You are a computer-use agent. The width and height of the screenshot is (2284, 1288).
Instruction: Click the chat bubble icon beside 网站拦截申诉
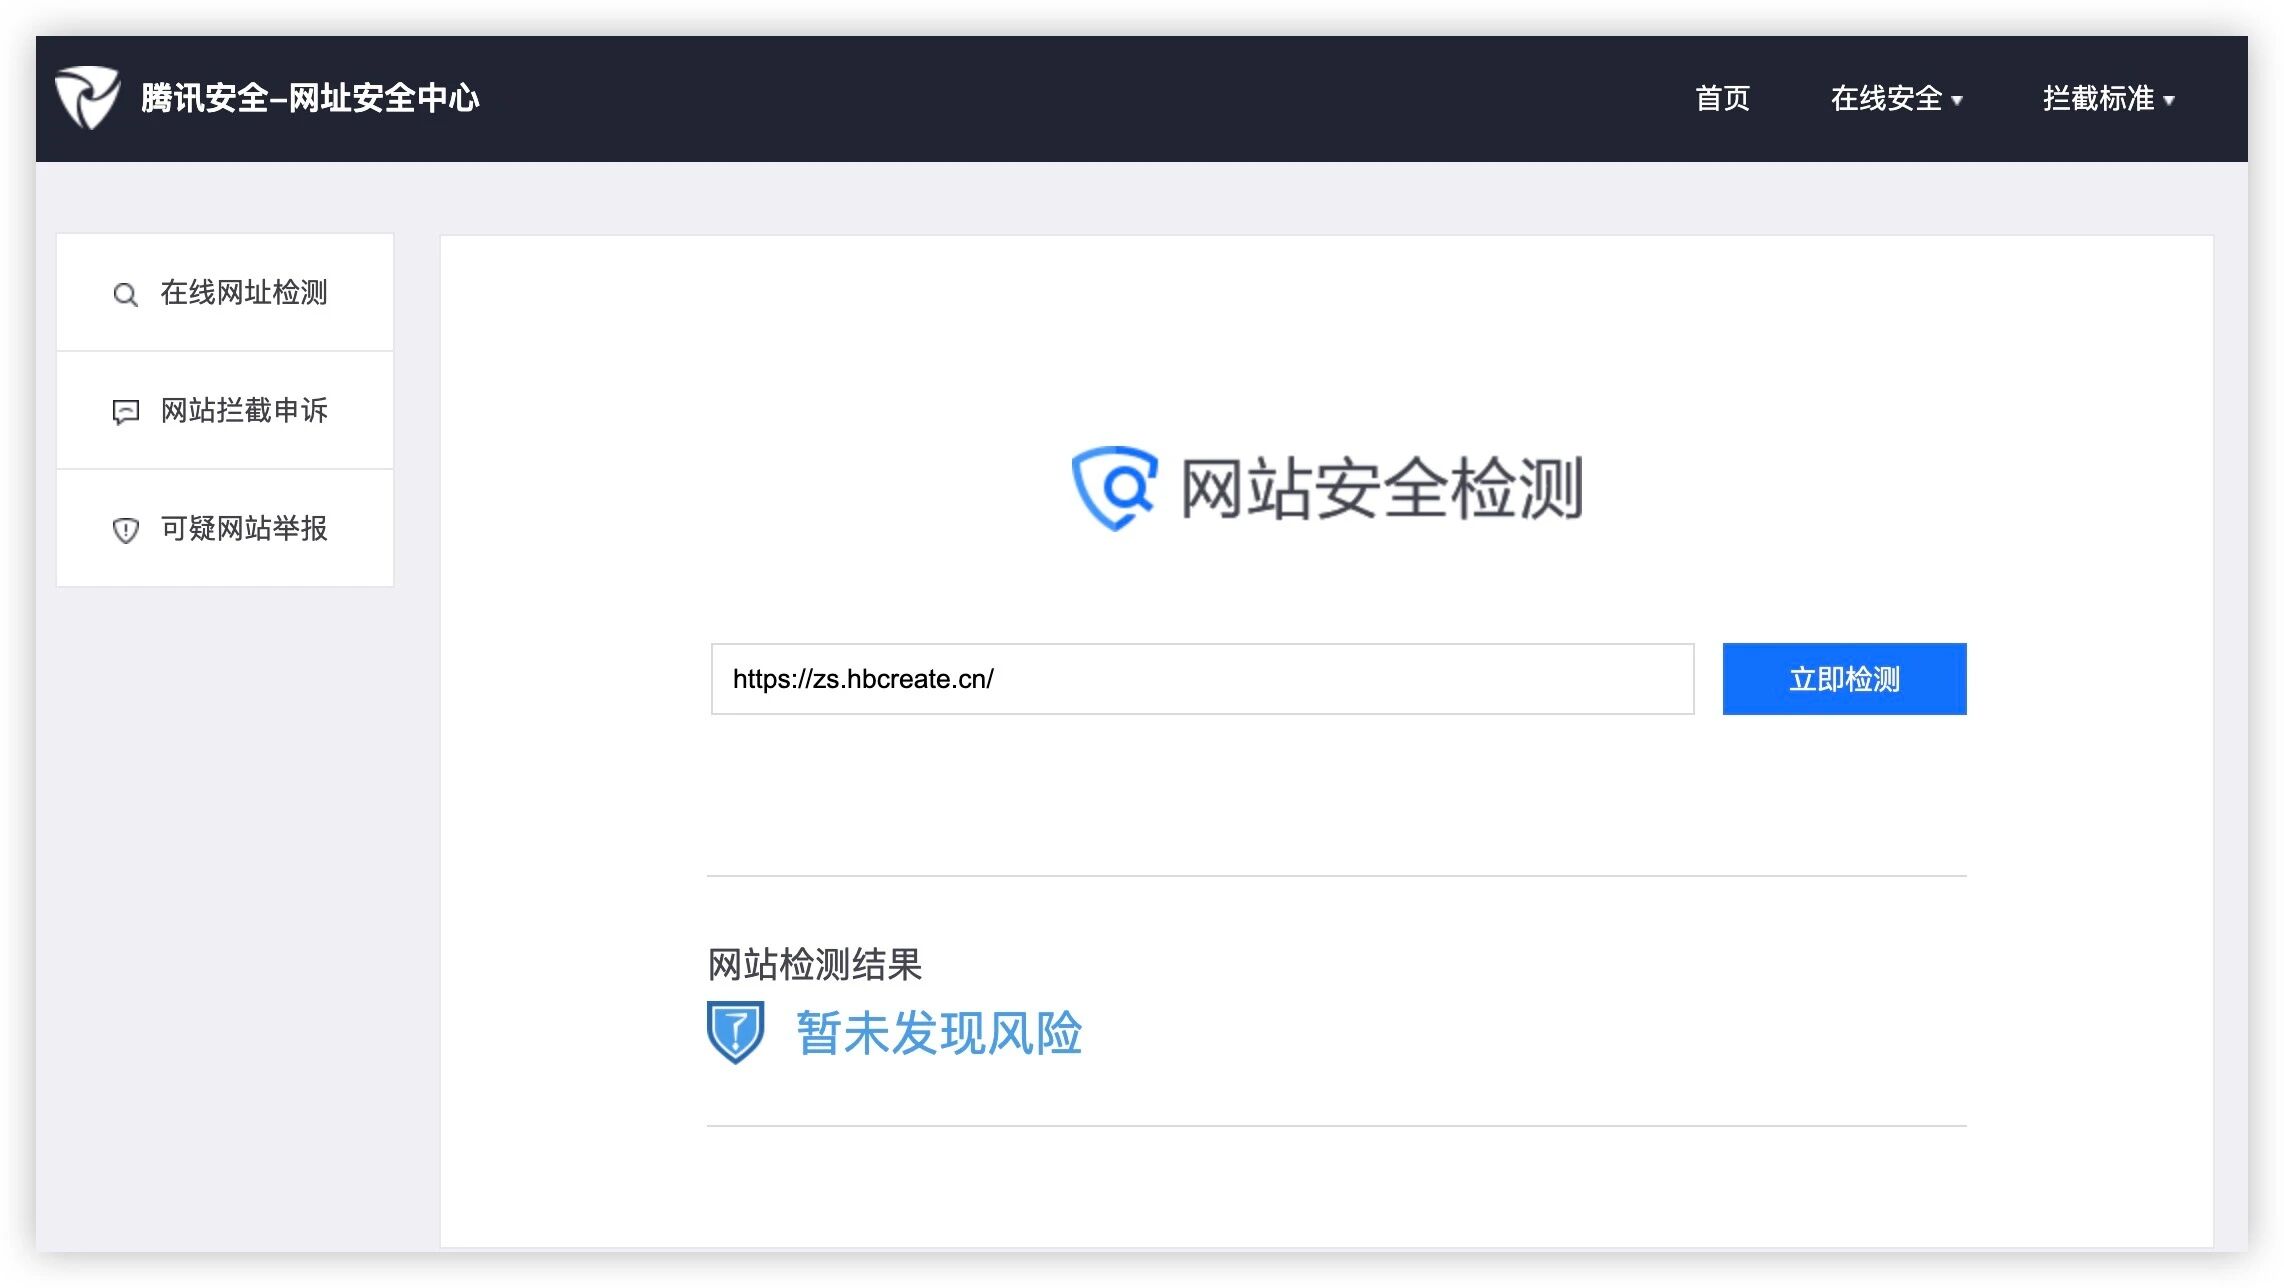click(125, 412)
